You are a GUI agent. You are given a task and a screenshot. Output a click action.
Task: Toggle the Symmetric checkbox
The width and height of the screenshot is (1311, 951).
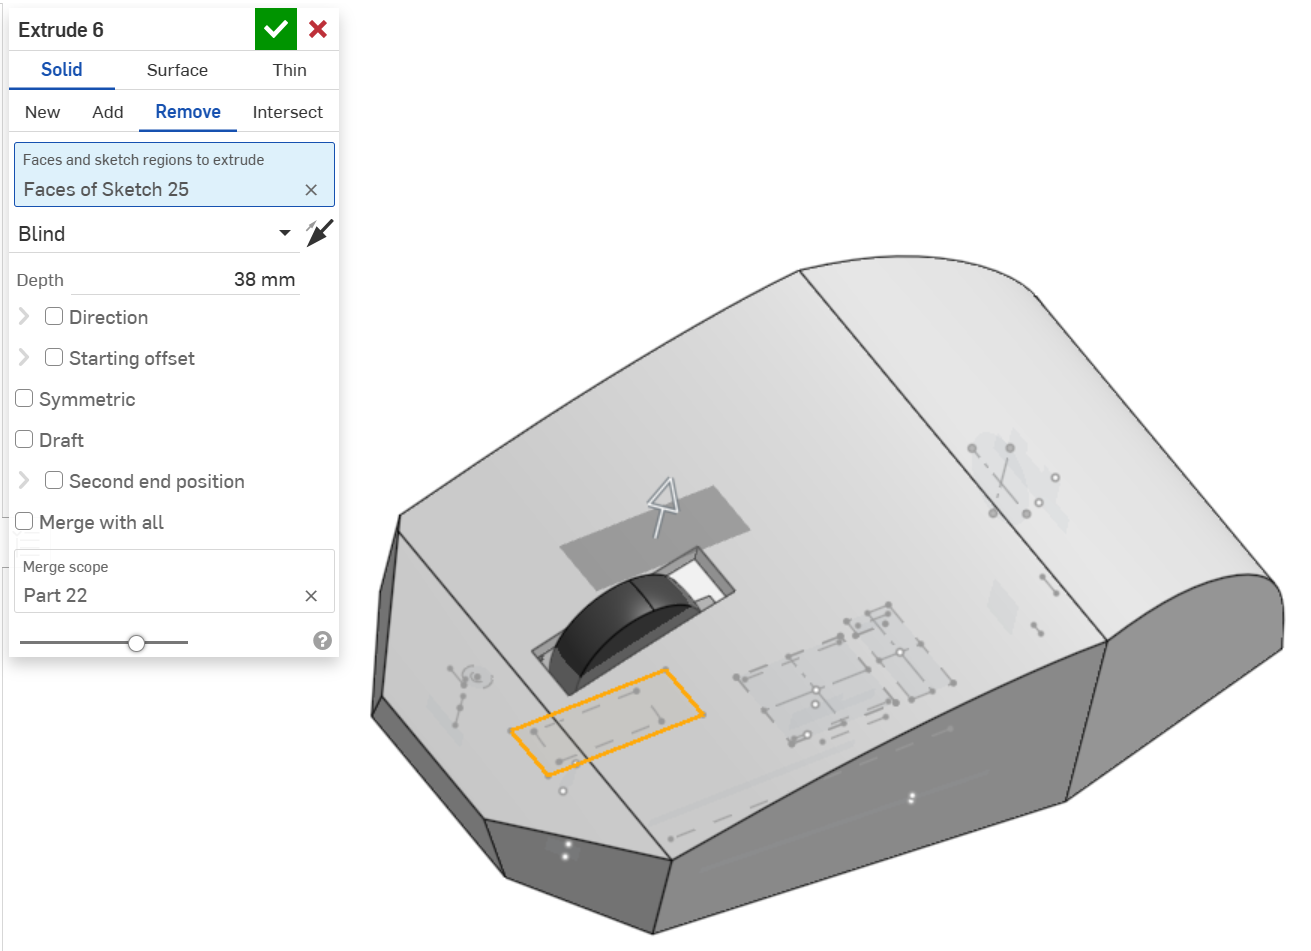pyautogui.click(x=25, y=399)
